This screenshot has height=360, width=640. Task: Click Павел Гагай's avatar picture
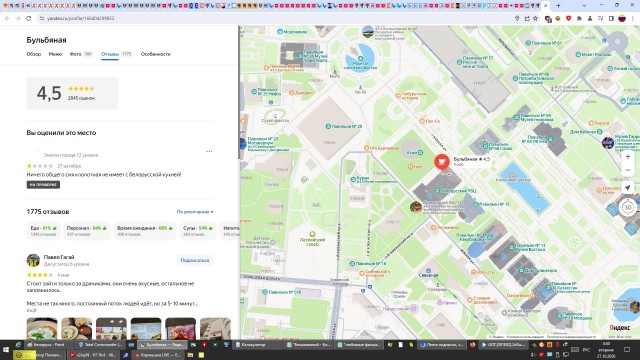33,260
